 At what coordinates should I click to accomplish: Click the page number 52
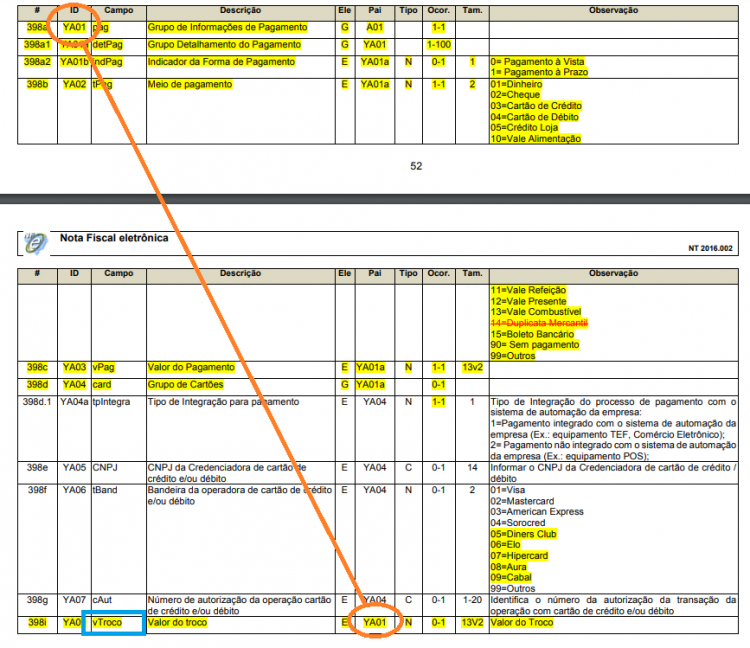[x=416, y=166]
